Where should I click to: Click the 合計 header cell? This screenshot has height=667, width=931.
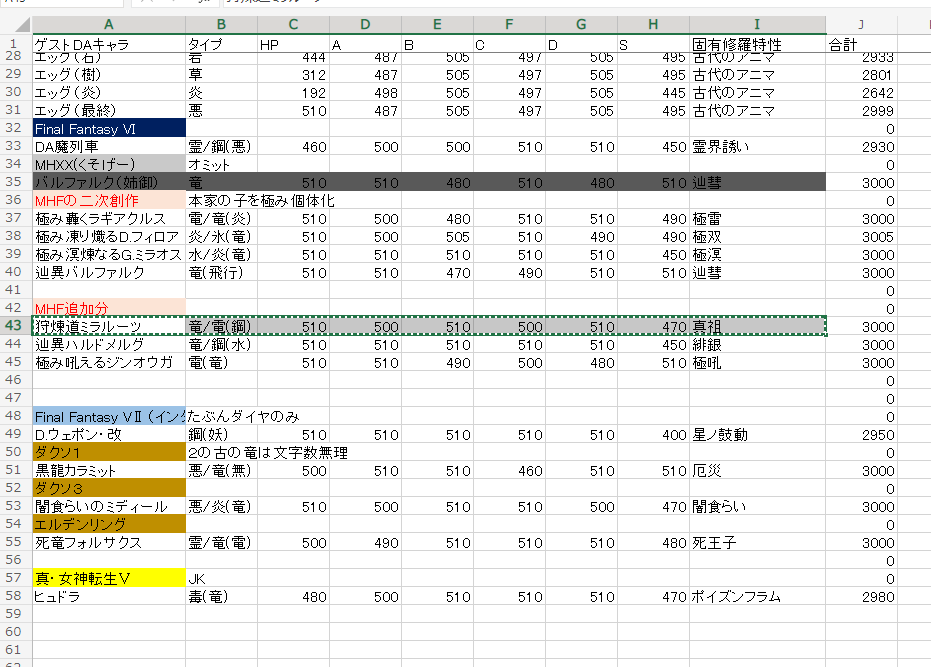[861, 45]
